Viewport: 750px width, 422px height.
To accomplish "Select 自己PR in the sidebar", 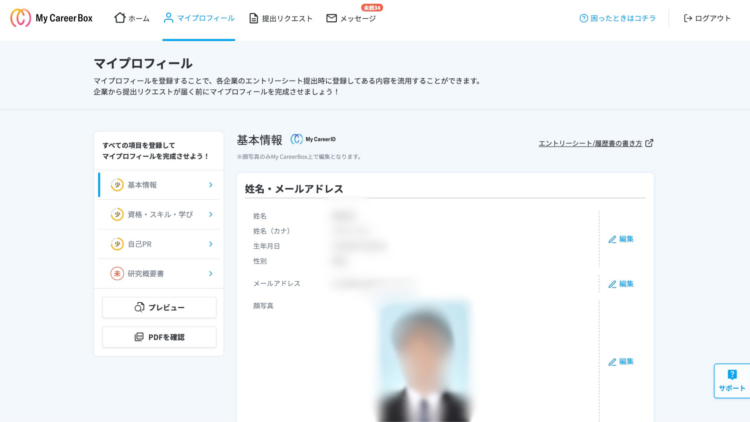I will click(x=159, y=244).
